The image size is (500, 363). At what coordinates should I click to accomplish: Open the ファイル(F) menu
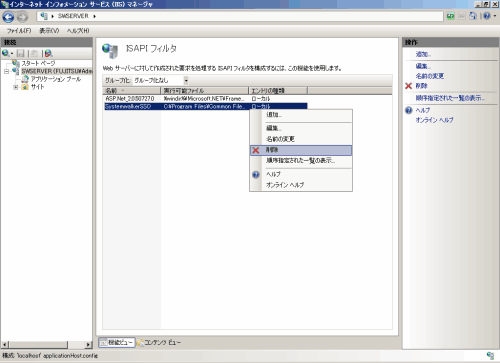pos(19,31)
